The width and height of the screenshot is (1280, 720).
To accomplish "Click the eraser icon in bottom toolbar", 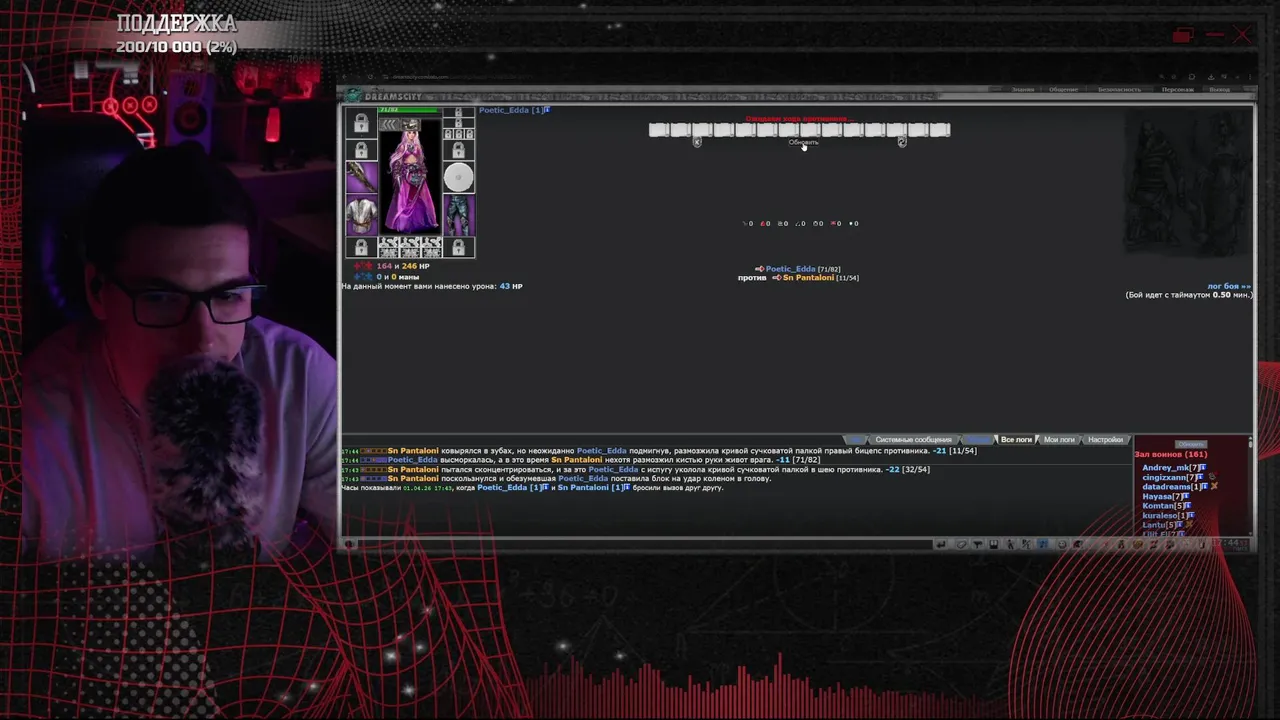I will coord(962,544).
